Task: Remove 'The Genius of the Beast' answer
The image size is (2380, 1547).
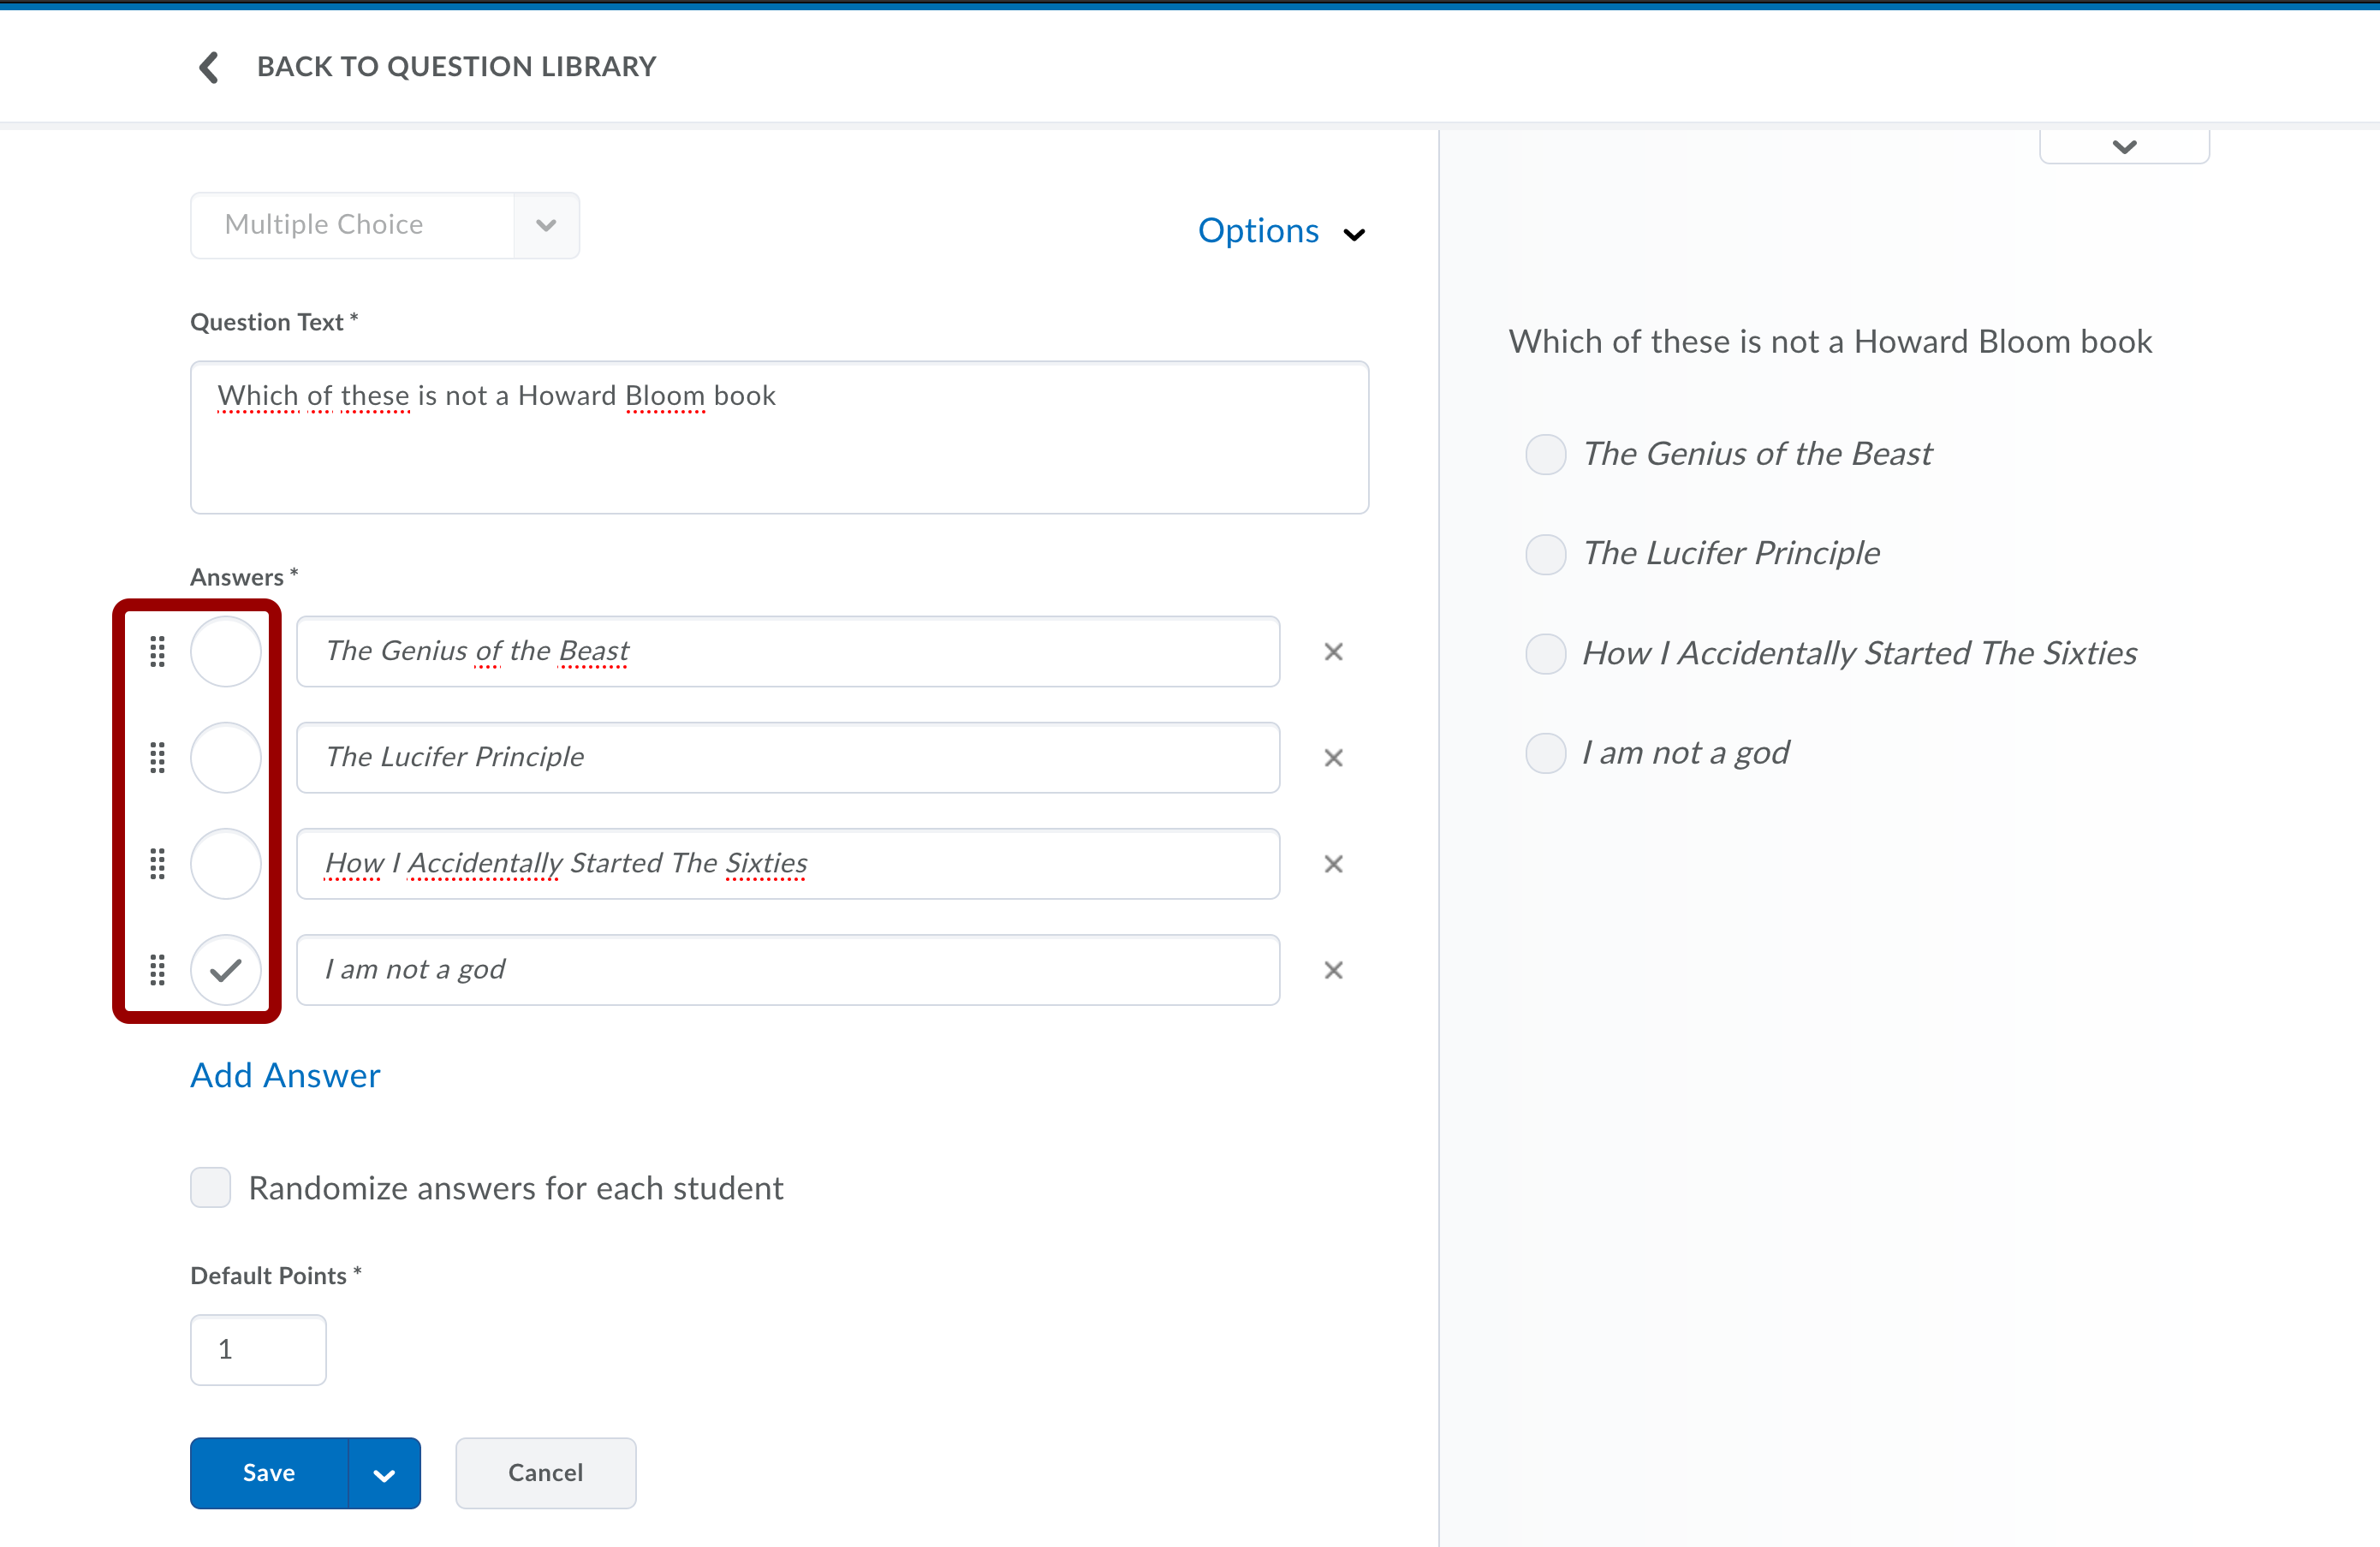Action: 1333,652
